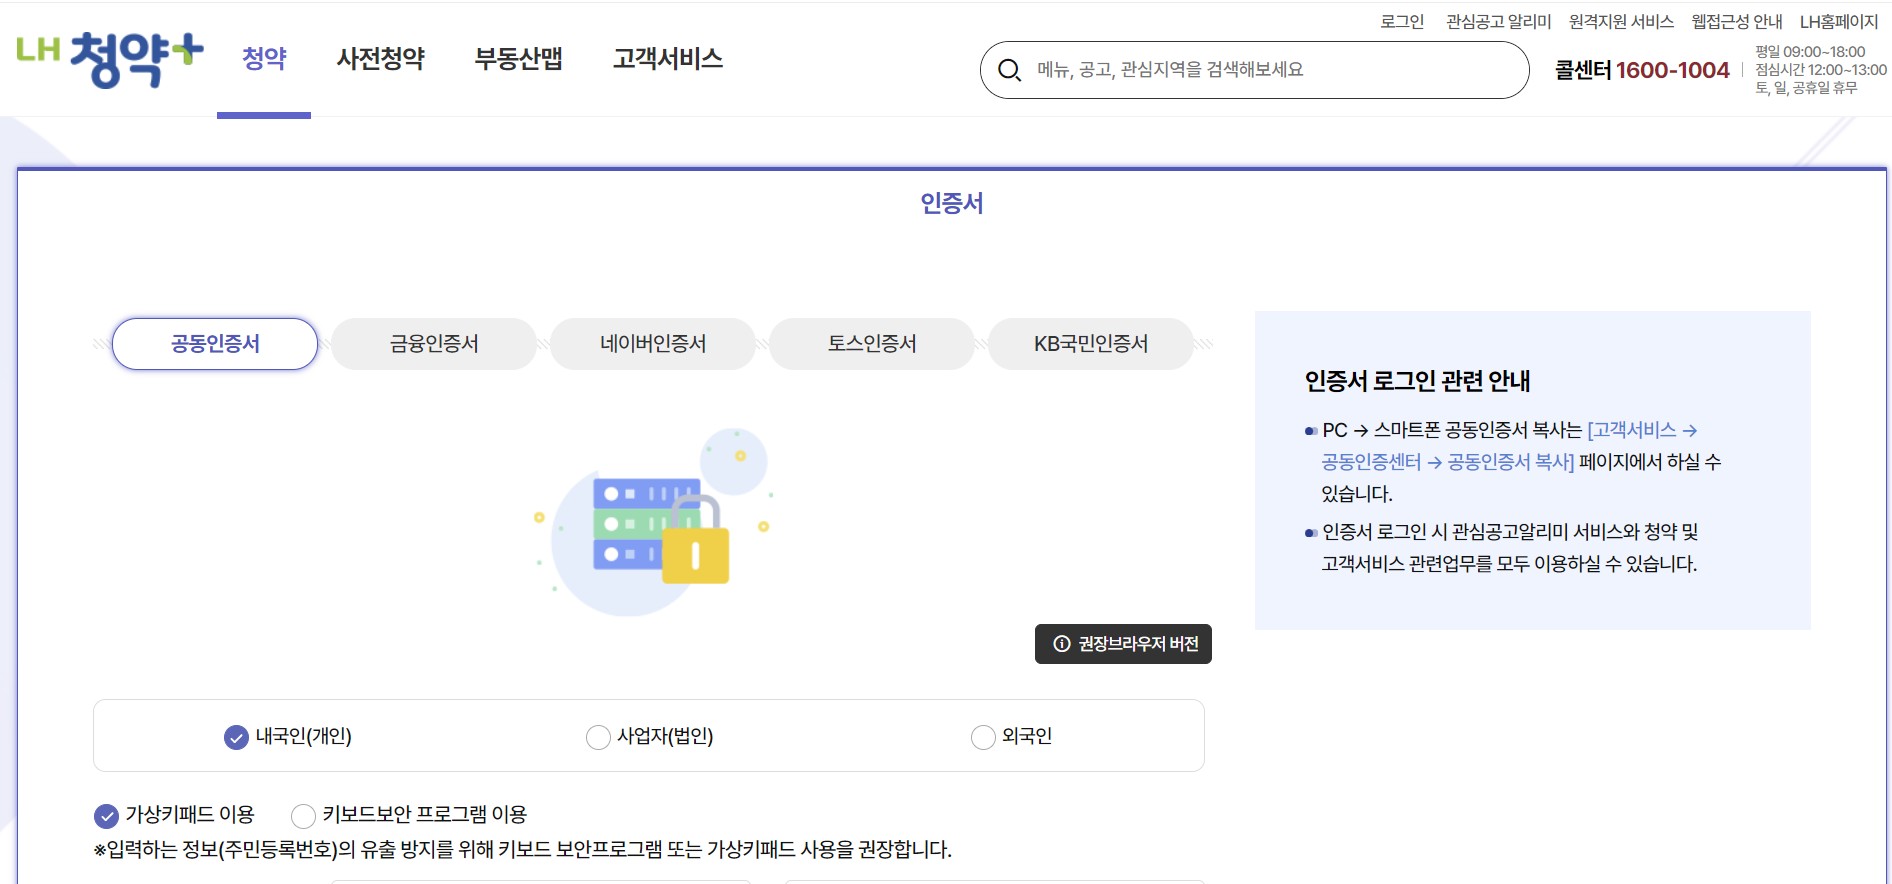The height and width of the screenshot is (884, 1892).
Task: Open 웹접근성 안내 link
Action: 1737,21
